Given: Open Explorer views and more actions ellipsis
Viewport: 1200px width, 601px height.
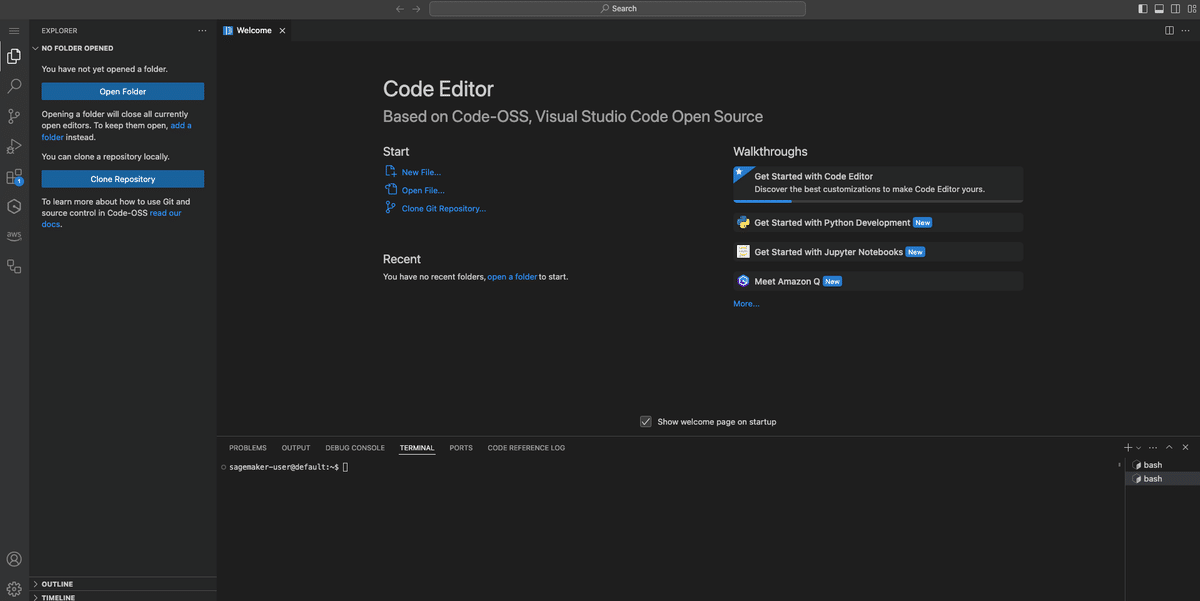Looking at the screenshot, I should pos(203,31).
